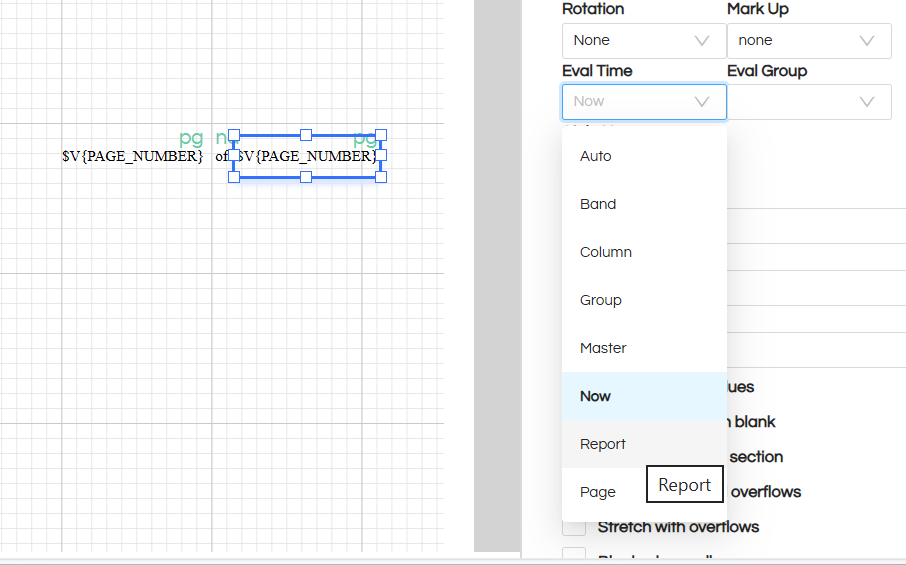Image resolution: width=906 pixels, height=565 pixels.
Task: Click the bottom-middle resize handle of selection
Action: [307, 177]
